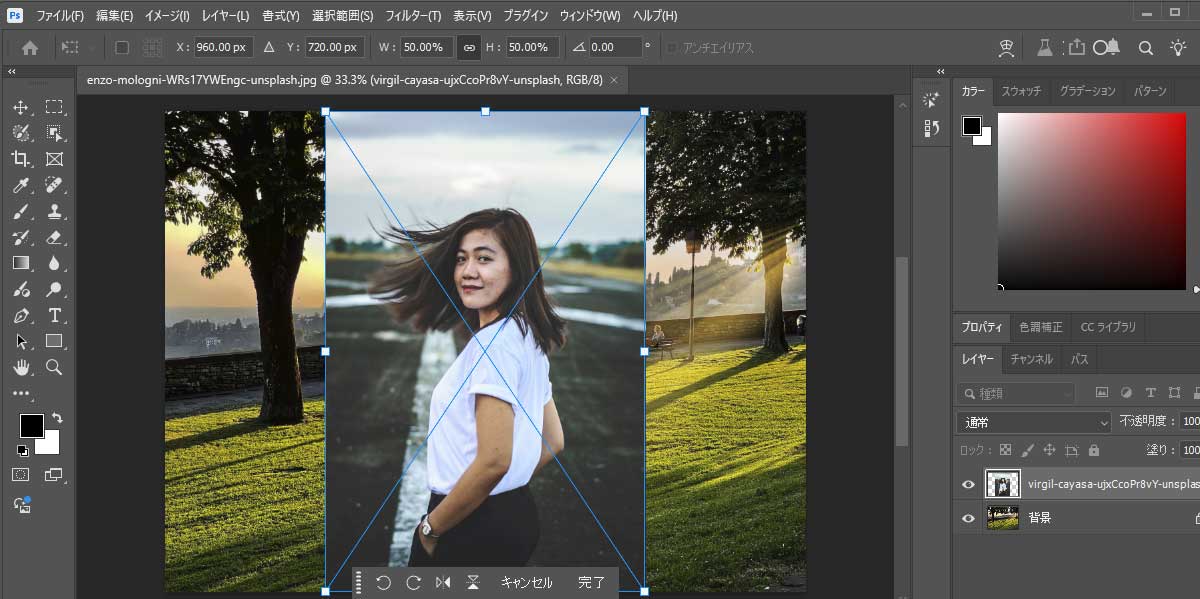1200x599 pixels.
Task: Select the Spot Healing Brush tool
Action: click(x=54, y=185)
